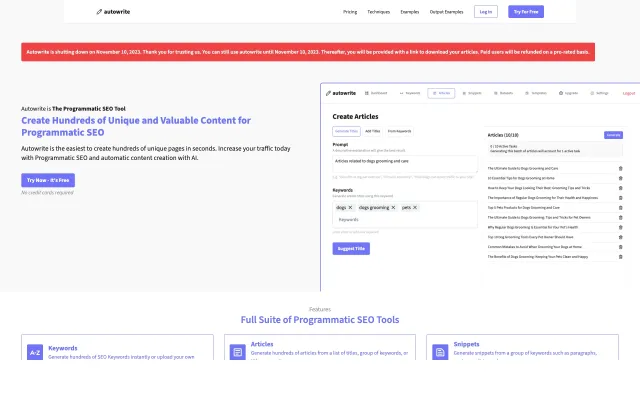Click the 'Try Now - It's Free' button
This screenshot has width=640, height=400.
click(48, 180)
